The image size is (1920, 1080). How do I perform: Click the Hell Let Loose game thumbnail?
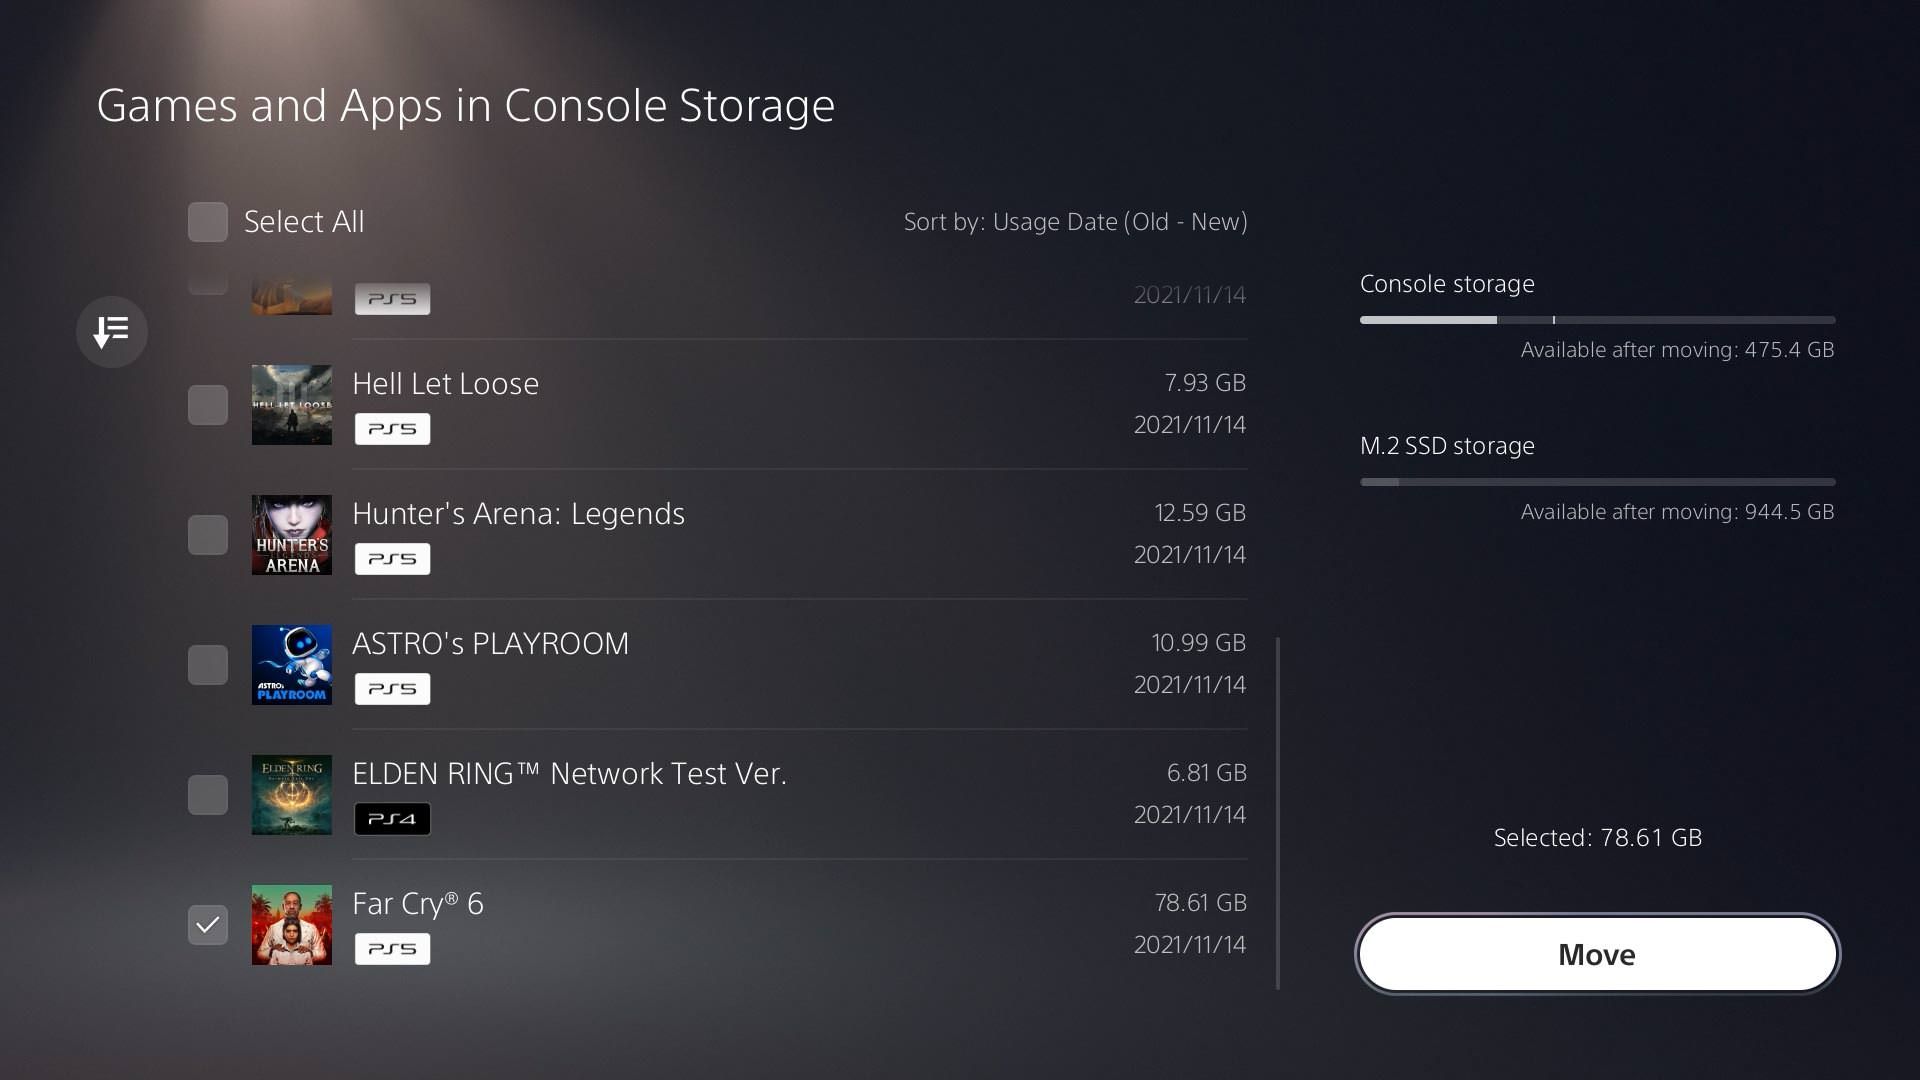[x=291, y=405]
